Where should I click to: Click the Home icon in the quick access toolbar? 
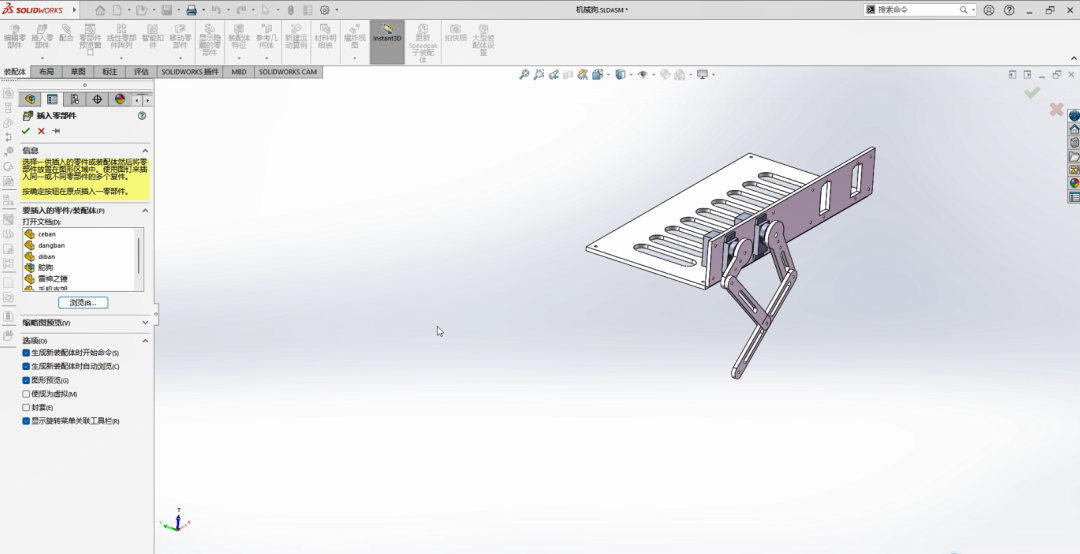click(101, 10)
